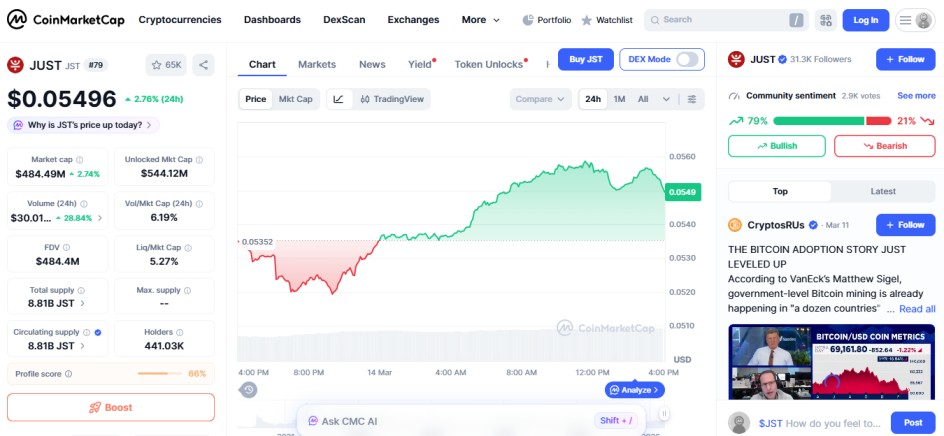Click the Boost button

[111, 408]
